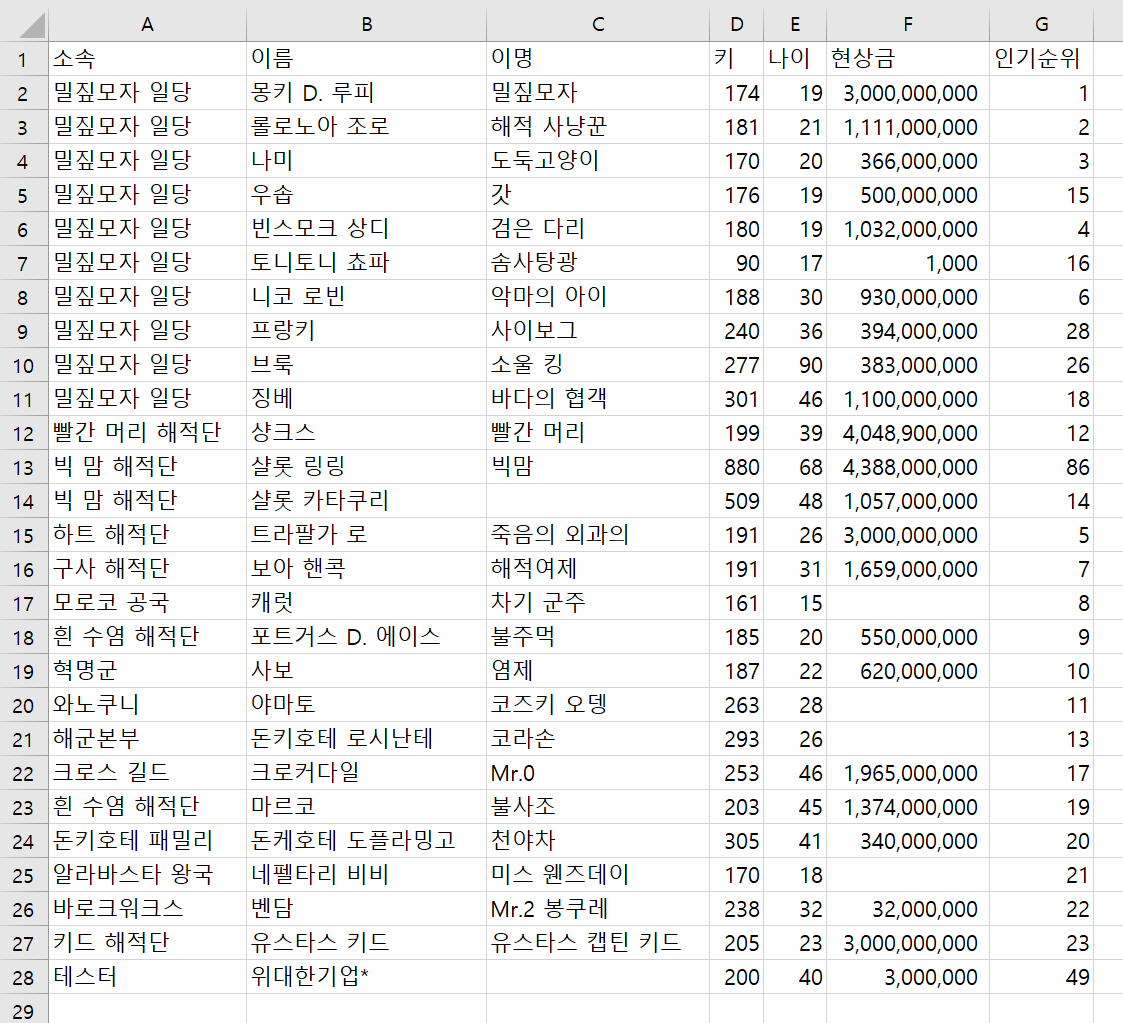Viewport: 1123px width, 1023px height.
Task: Select cell 크로커다일
Action: click(x=367, y=774)
